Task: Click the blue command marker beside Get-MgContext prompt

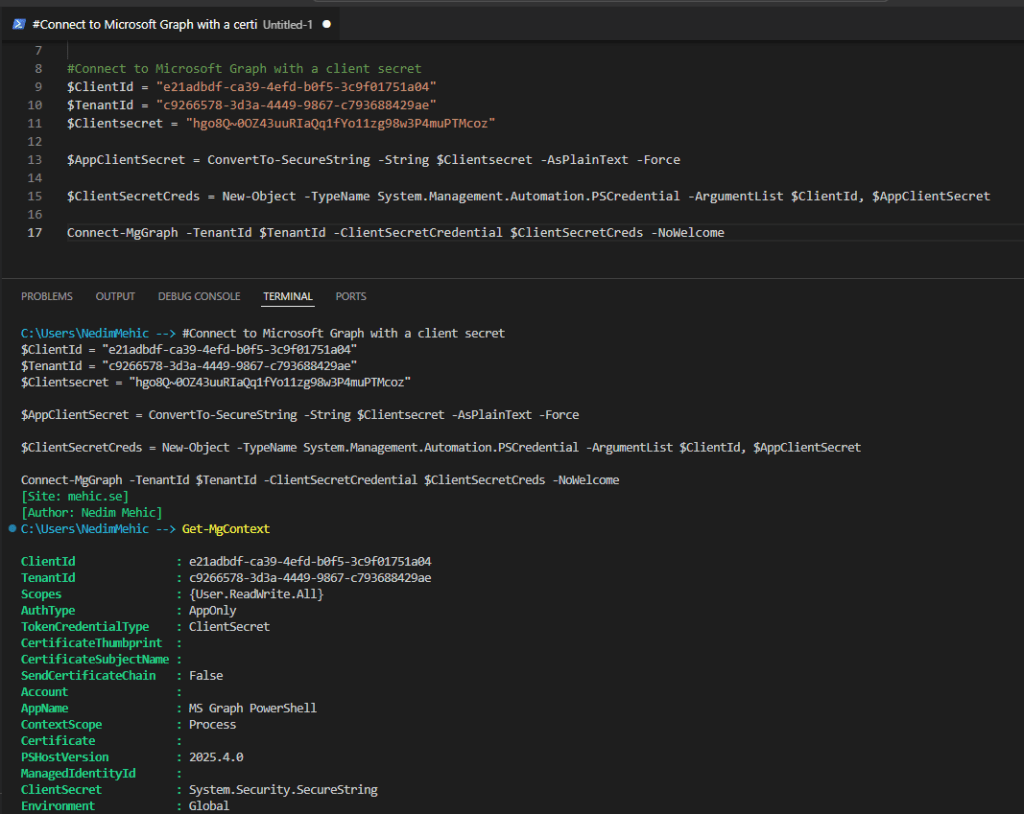Action: pyautogui.click(x=12, y=527)
